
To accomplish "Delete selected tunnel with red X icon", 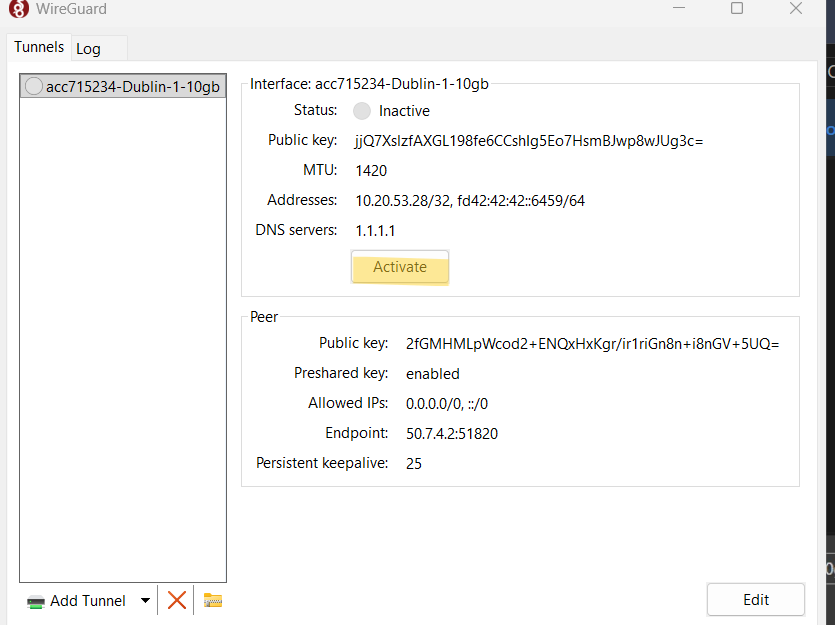I will (x=177, y=600).
